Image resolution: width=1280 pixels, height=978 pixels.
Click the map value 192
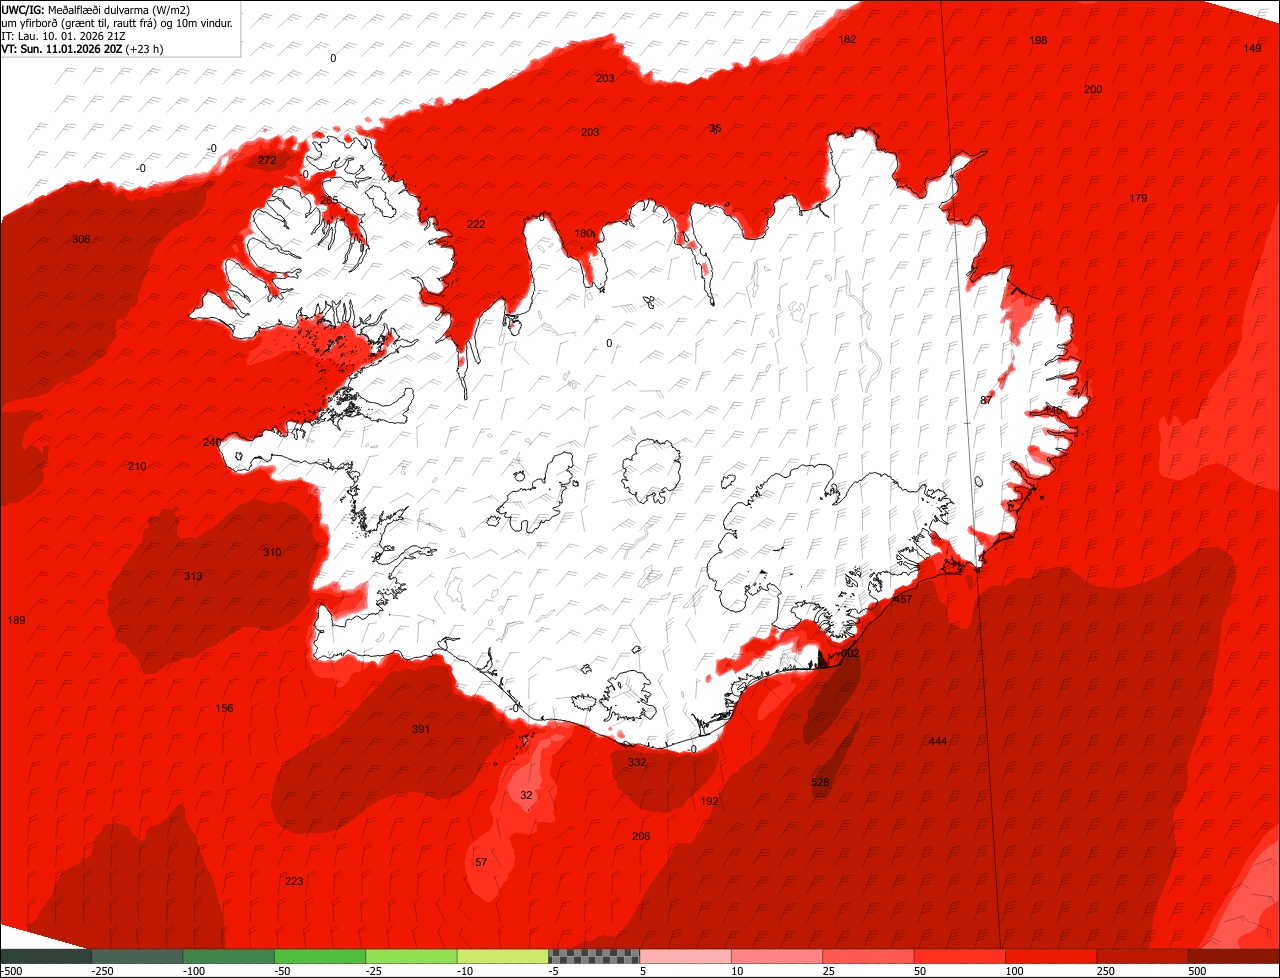709,801
